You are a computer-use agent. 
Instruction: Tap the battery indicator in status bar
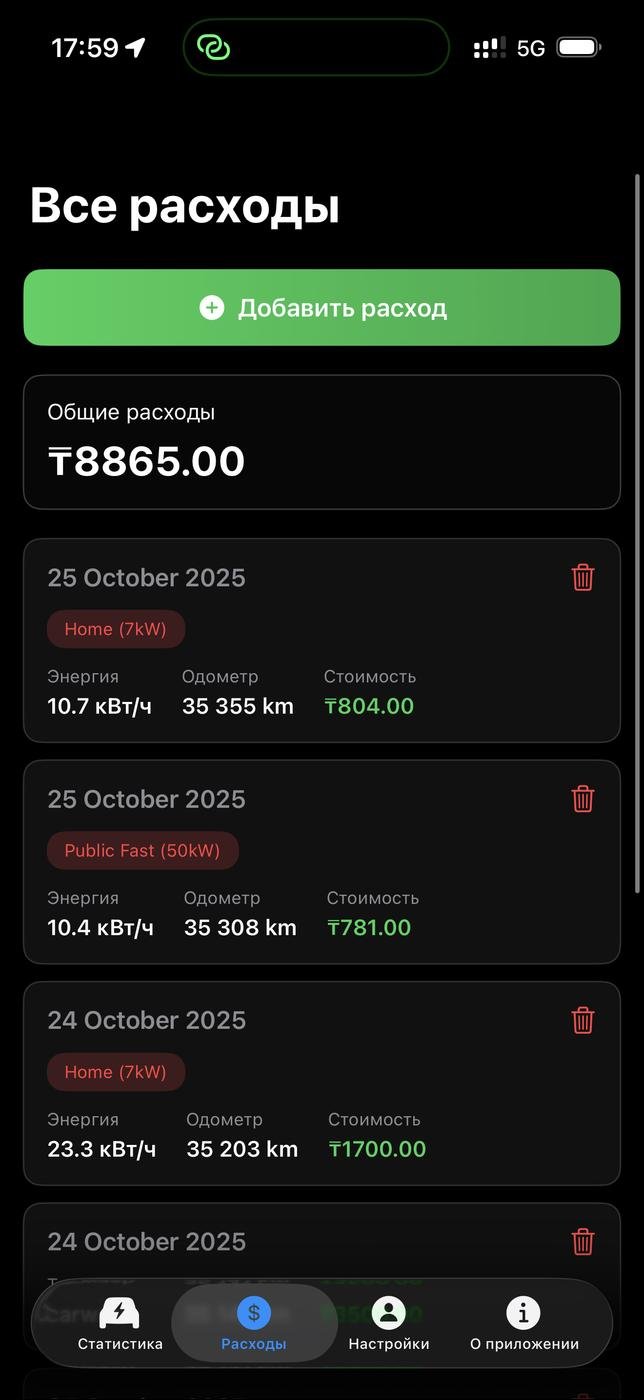(578, 47)
